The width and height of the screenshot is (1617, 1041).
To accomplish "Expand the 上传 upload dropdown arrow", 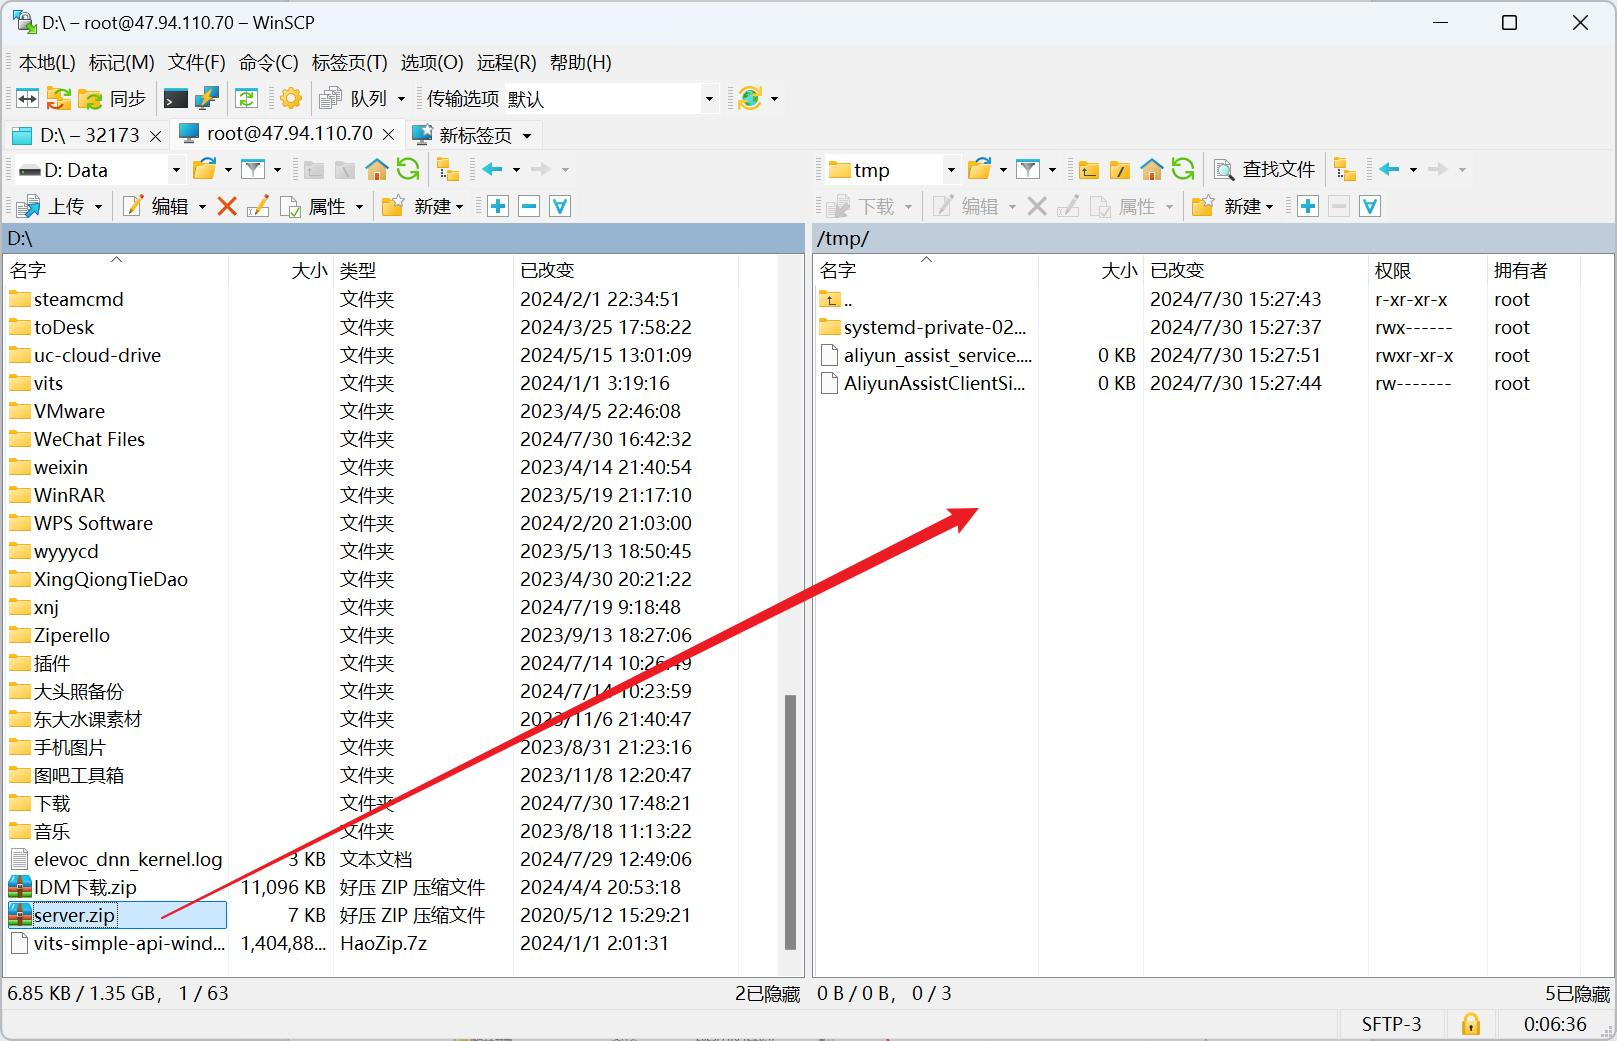I will point(98,207).
